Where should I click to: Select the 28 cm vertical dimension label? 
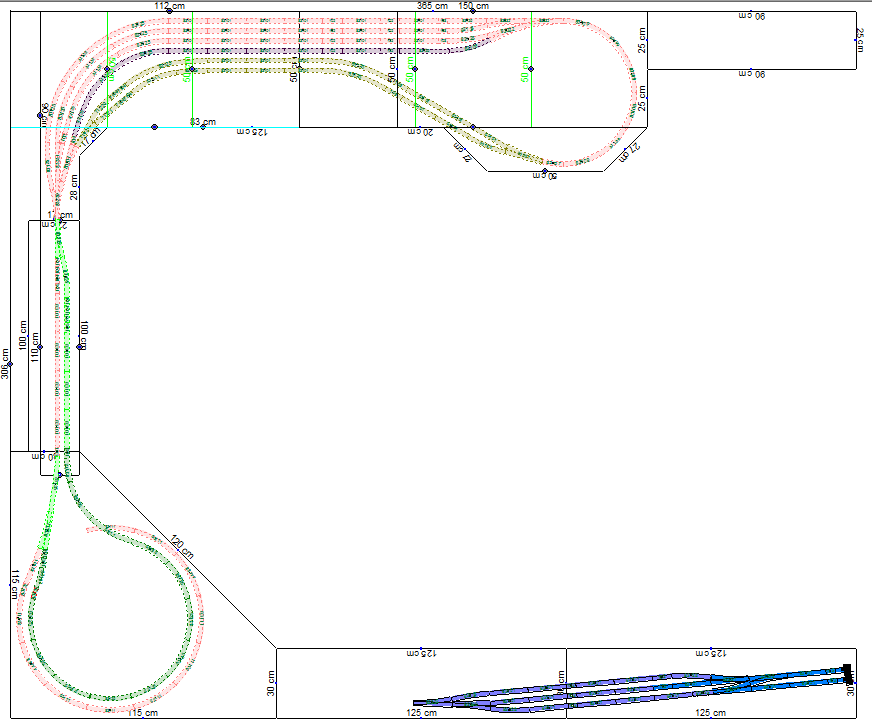point(74,186)
